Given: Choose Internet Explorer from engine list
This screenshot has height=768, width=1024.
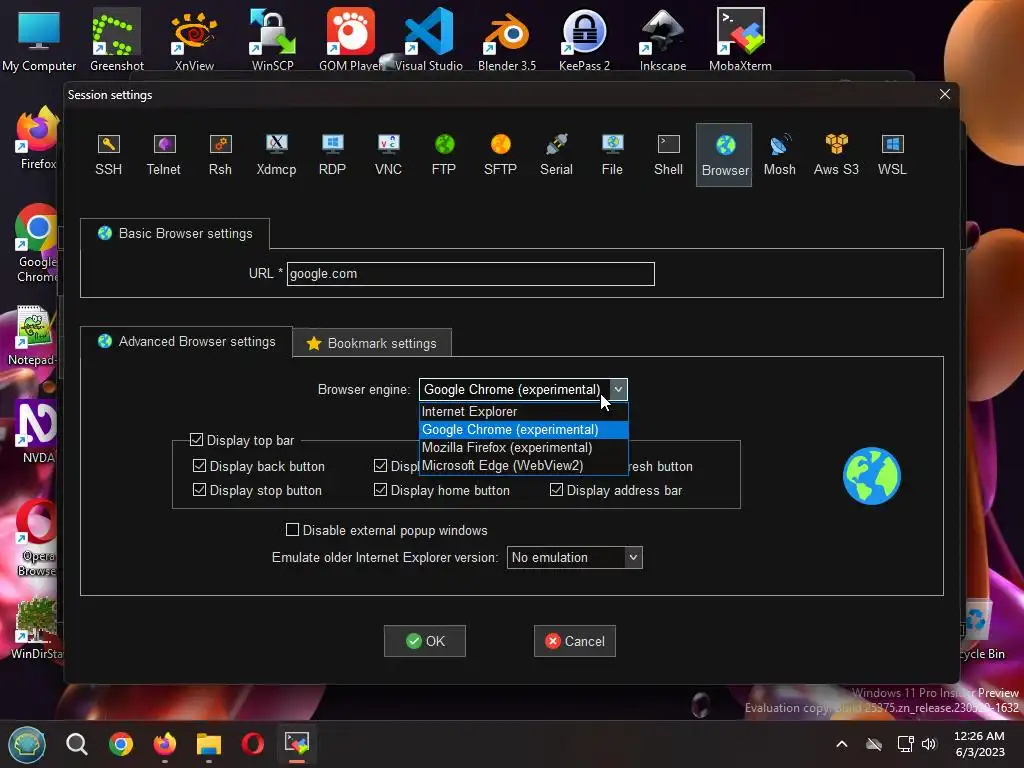Looking at the screenshot, I should 524,411.
